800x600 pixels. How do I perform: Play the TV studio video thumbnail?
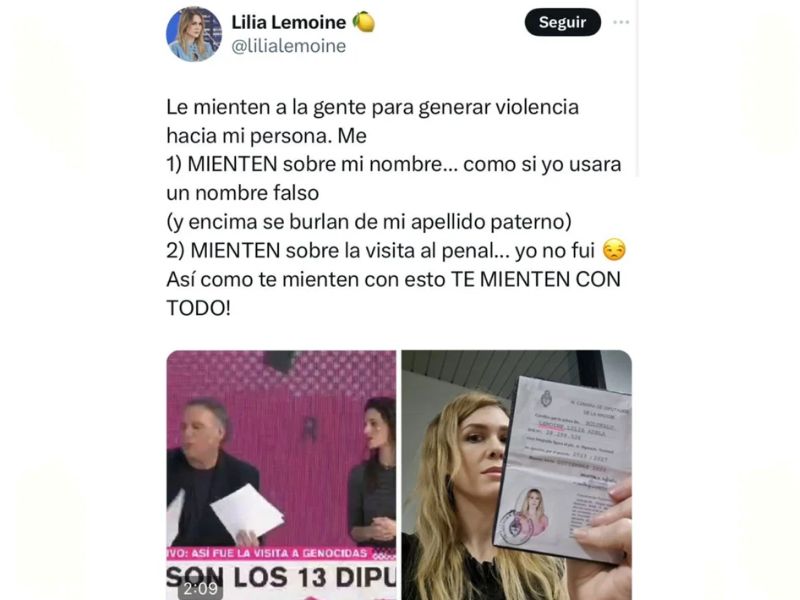pyautogui.click(x=281, y=475)
